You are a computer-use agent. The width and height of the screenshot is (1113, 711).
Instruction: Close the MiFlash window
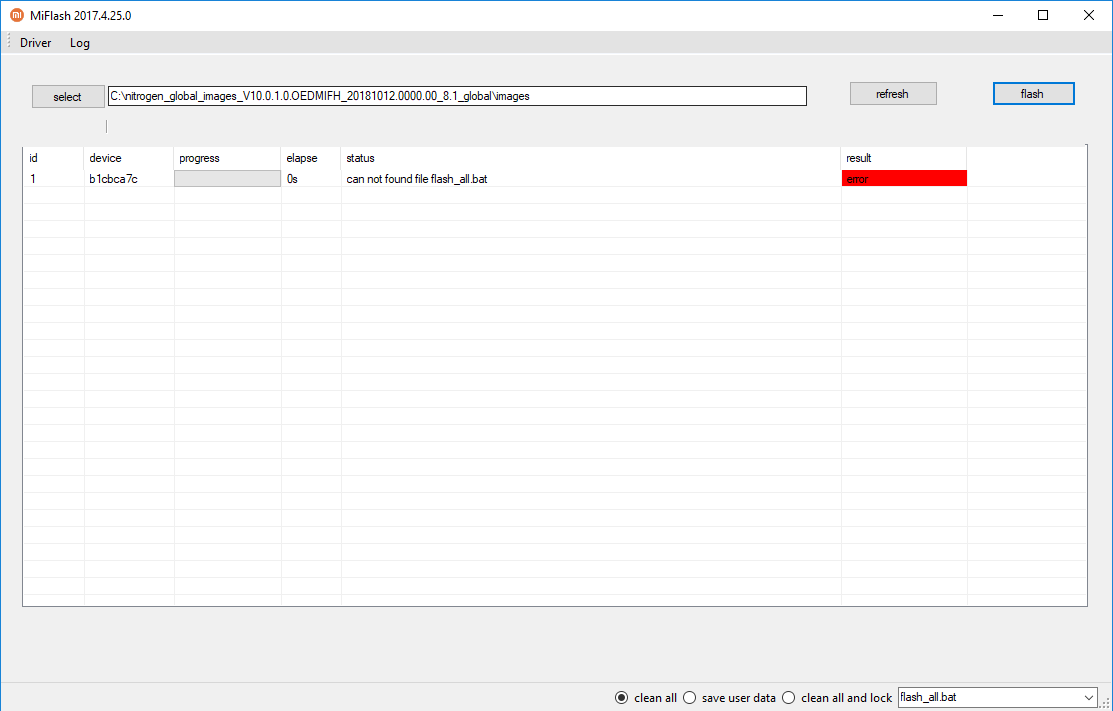click(x=1088, y=15)
